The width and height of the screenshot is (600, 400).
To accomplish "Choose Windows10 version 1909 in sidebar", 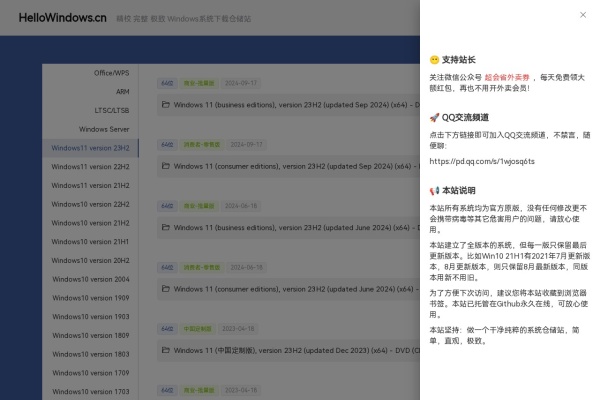I will point(91,298).
